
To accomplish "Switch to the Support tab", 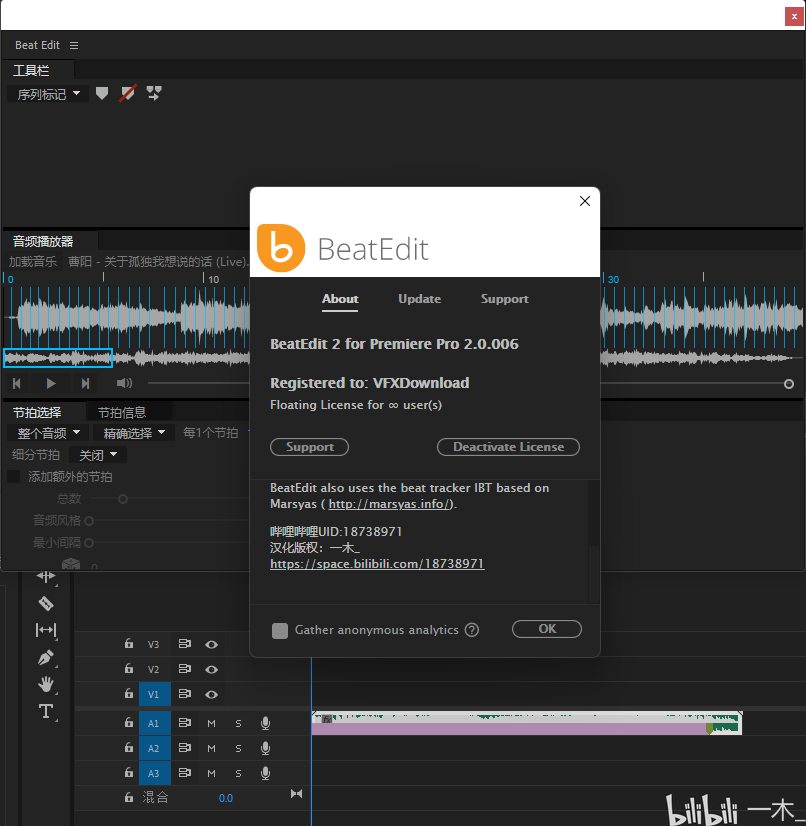I will (x=504, y=299).
